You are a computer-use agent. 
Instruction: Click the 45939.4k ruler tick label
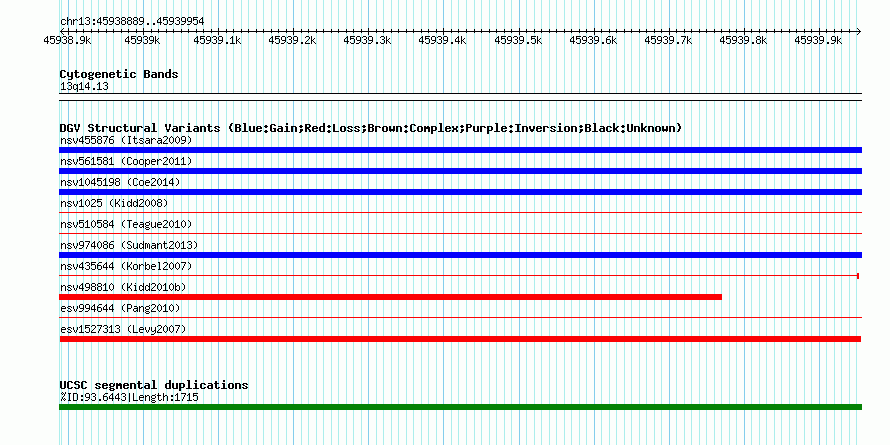[442, 40]
